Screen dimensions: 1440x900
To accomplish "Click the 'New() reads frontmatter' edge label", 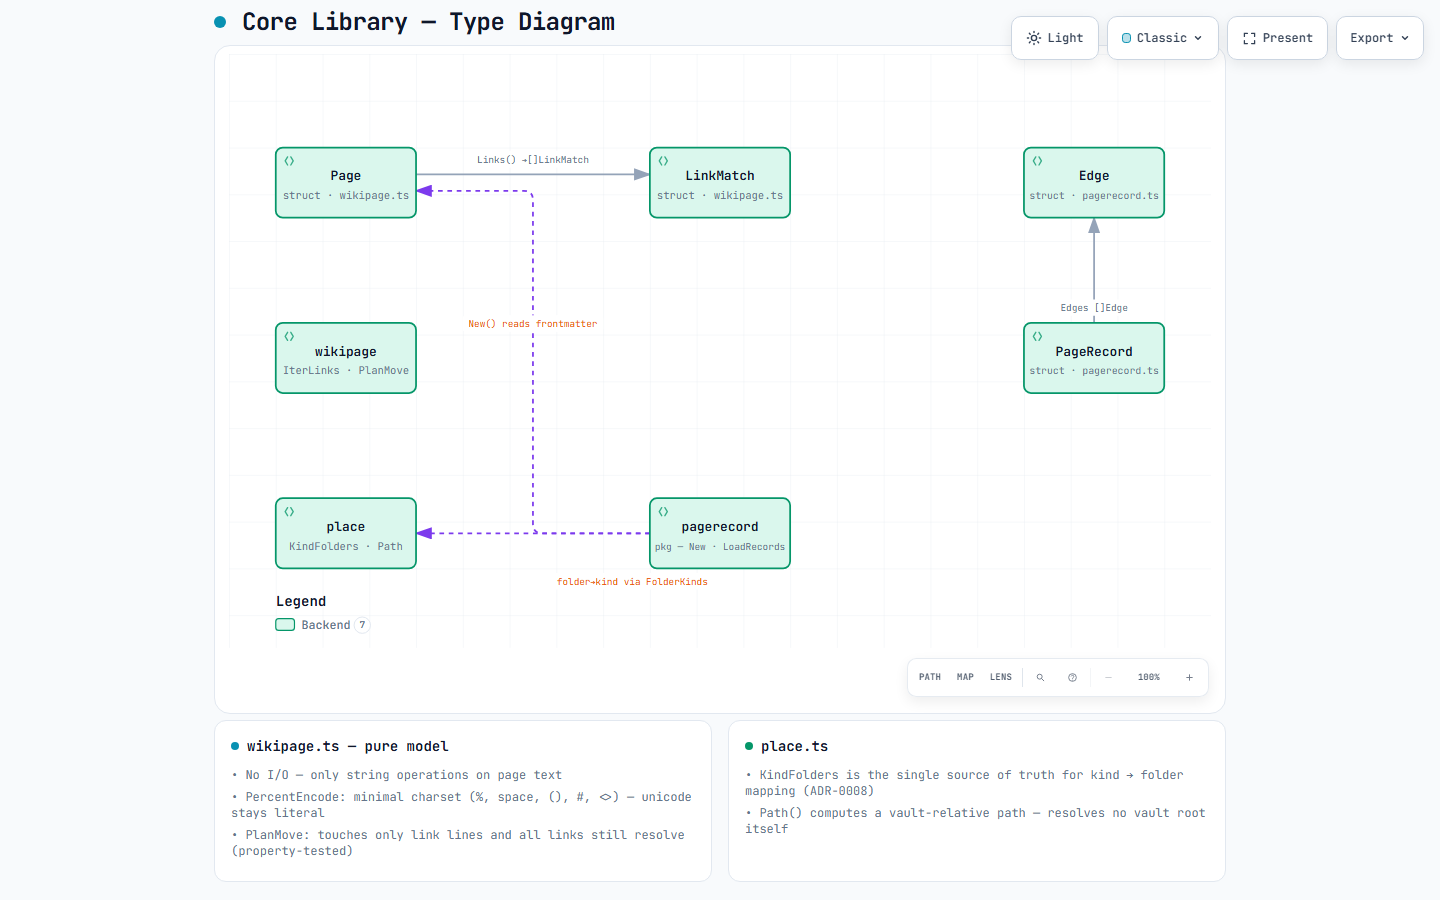I will coord(533,324).
